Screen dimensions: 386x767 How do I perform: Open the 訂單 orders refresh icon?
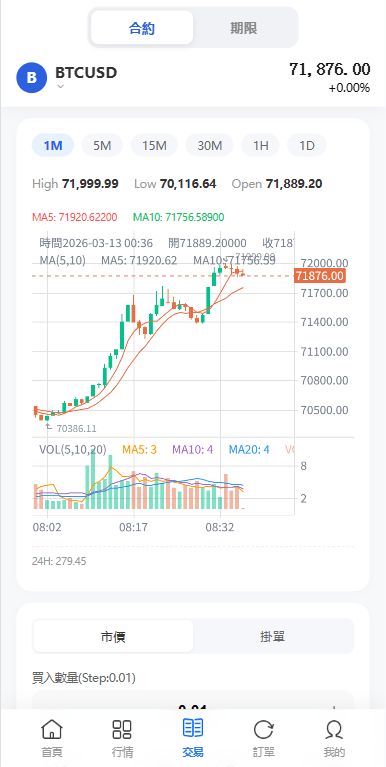click(x=264, y=730)
